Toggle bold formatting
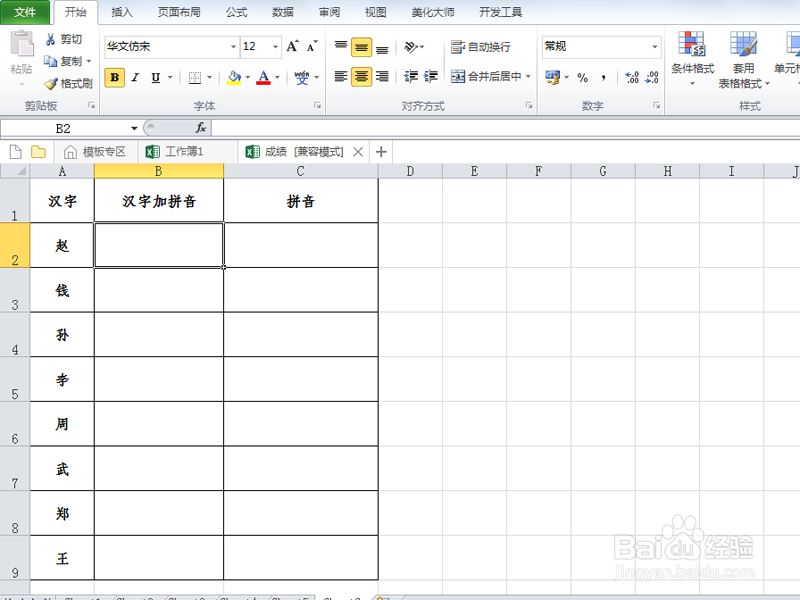Viewport: 800px width, 600px height. [115, 78]
